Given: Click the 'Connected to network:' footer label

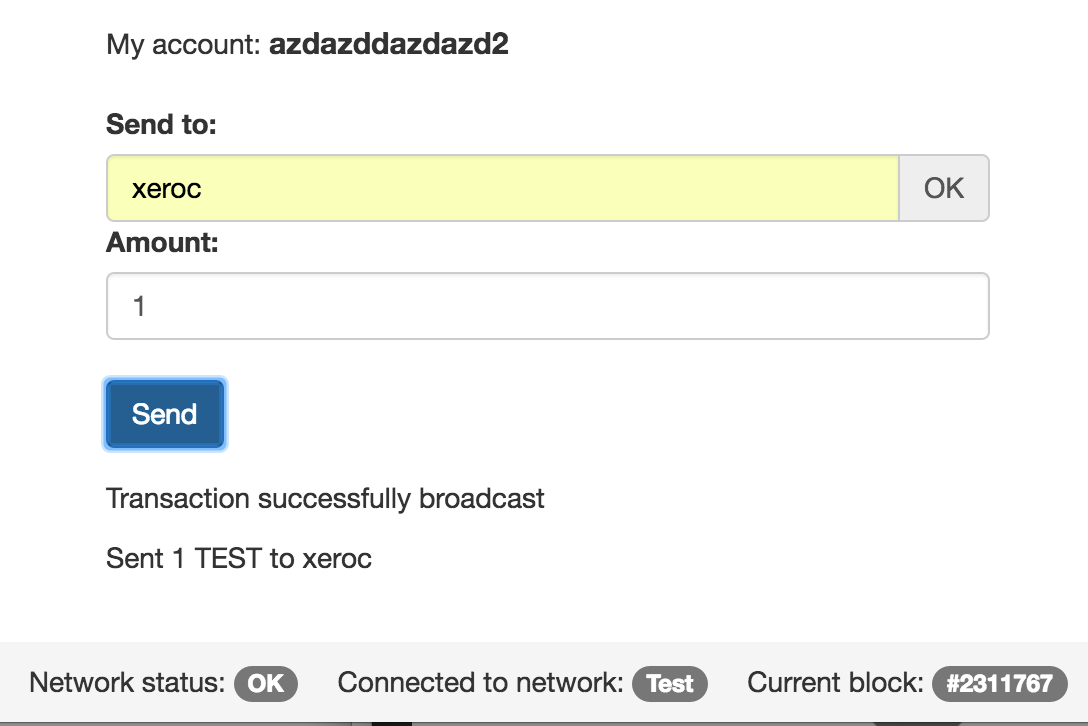Looking at the screenshot, I should tap(480, 683).
